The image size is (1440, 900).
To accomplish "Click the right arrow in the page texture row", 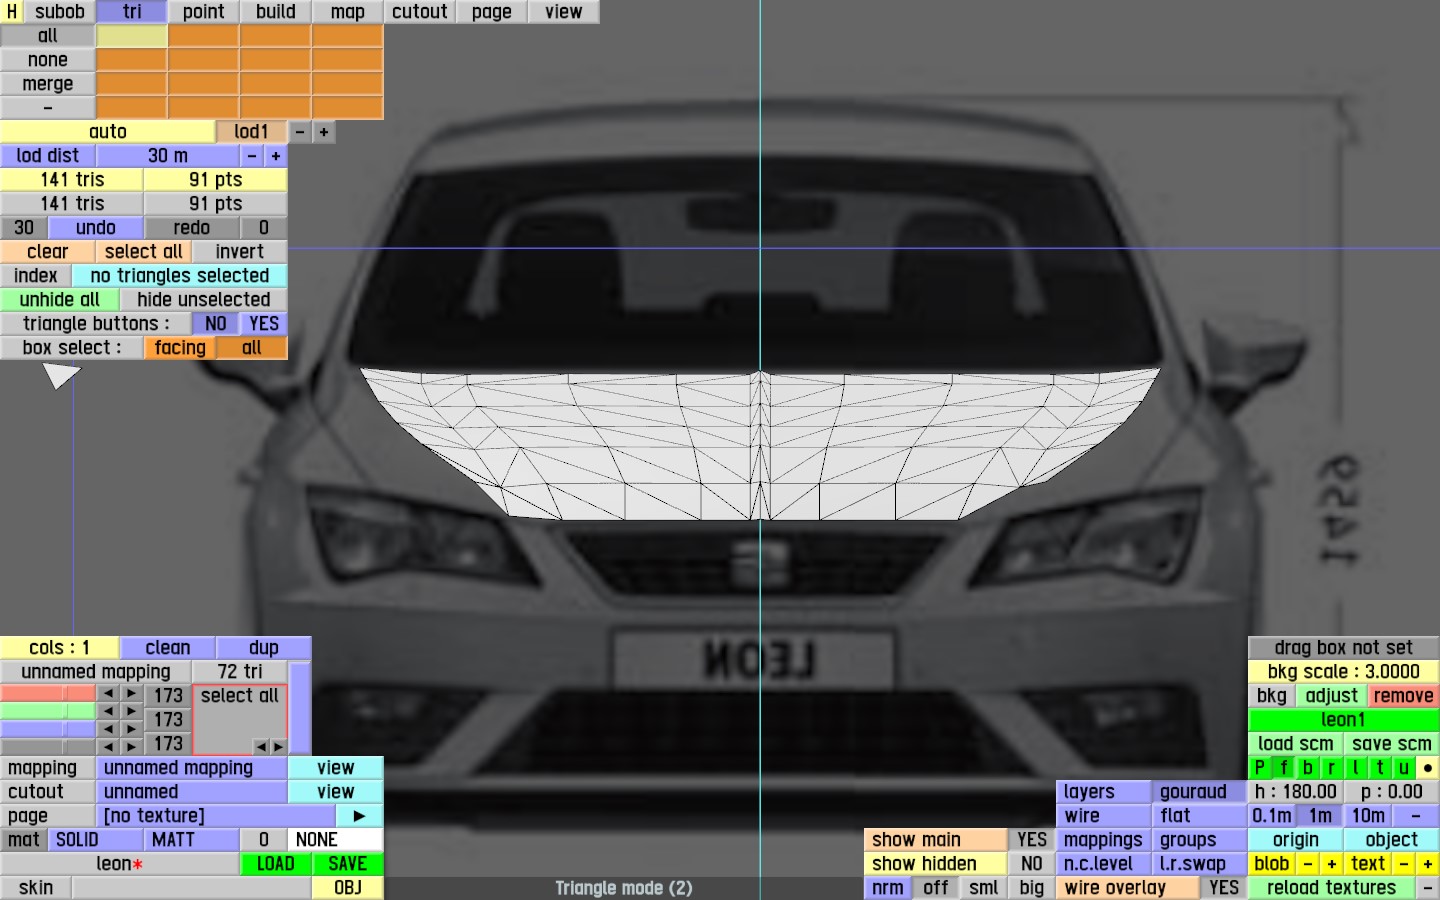I will click(360, 816).
